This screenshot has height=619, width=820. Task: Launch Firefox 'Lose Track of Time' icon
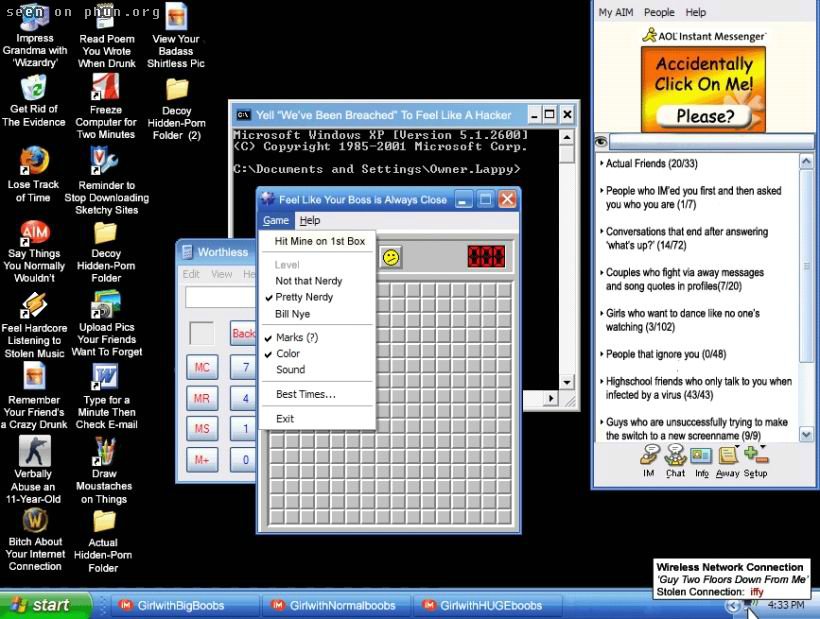tap(33, 175)
